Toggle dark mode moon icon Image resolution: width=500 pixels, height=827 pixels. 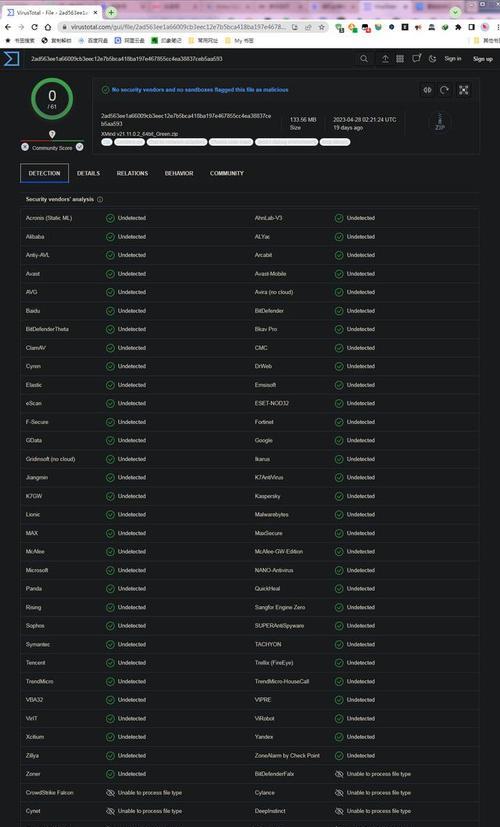click(432, 59)
